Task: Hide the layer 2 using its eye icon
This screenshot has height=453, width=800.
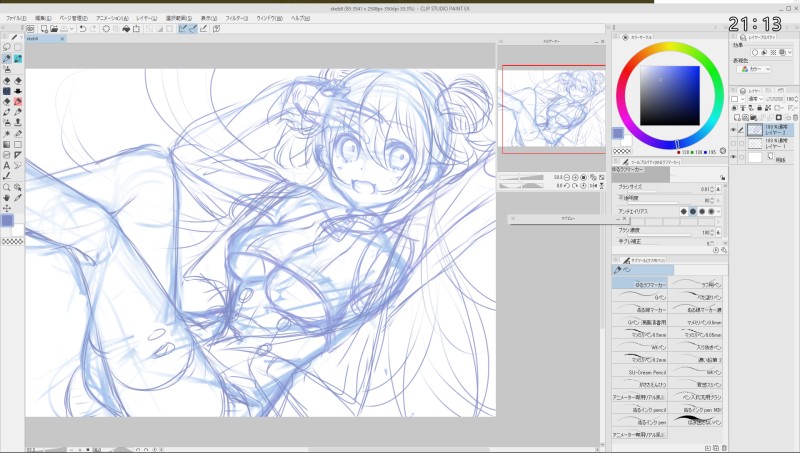Action: click(x=734, y=130)
